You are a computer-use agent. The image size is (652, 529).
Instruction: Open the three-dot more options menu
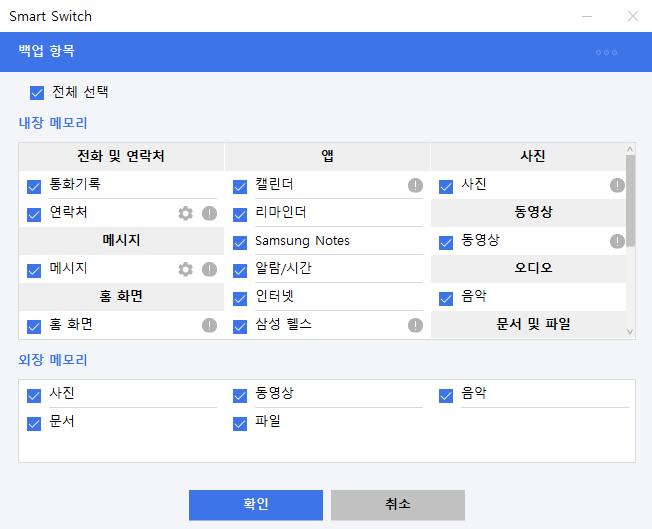(606, 52)
